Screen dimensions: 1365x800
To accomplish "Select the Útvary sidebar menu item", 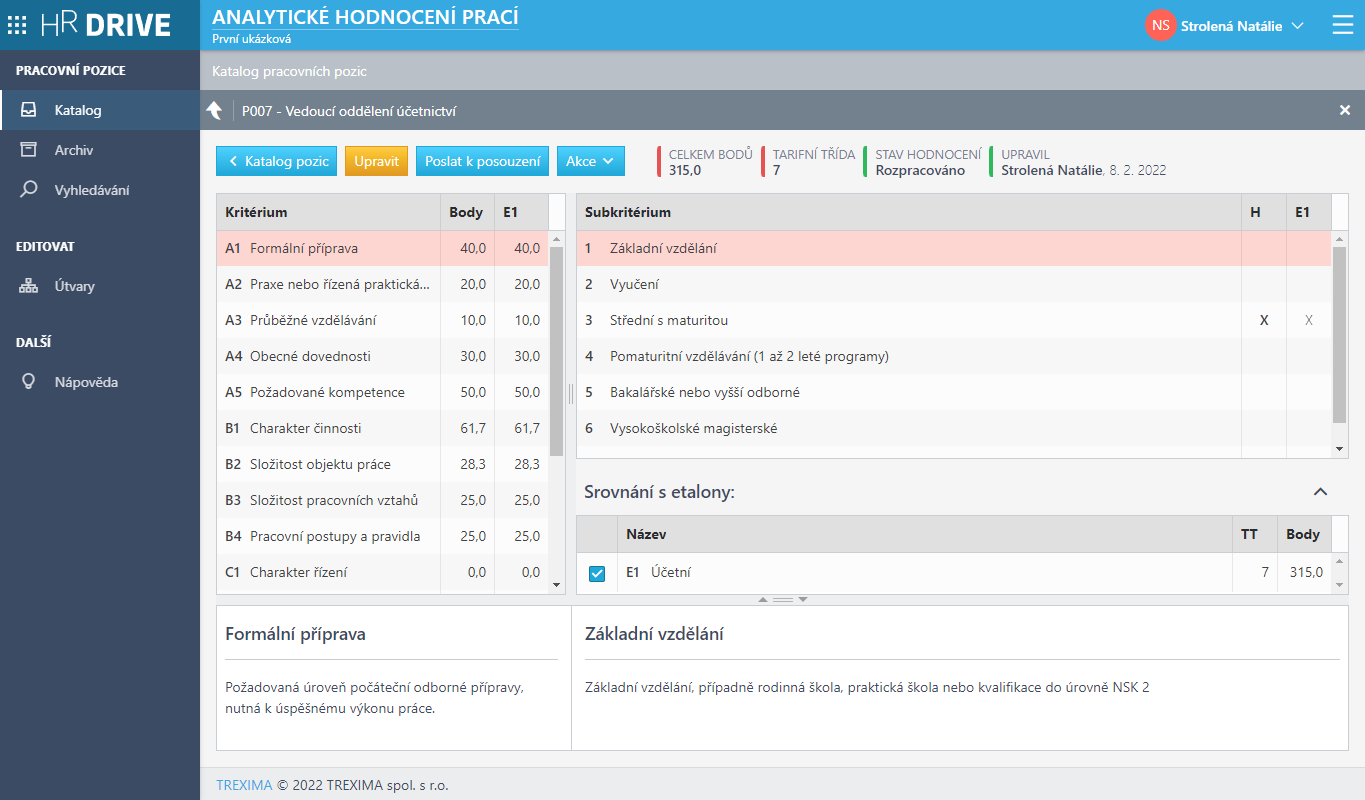I will 74,286.
